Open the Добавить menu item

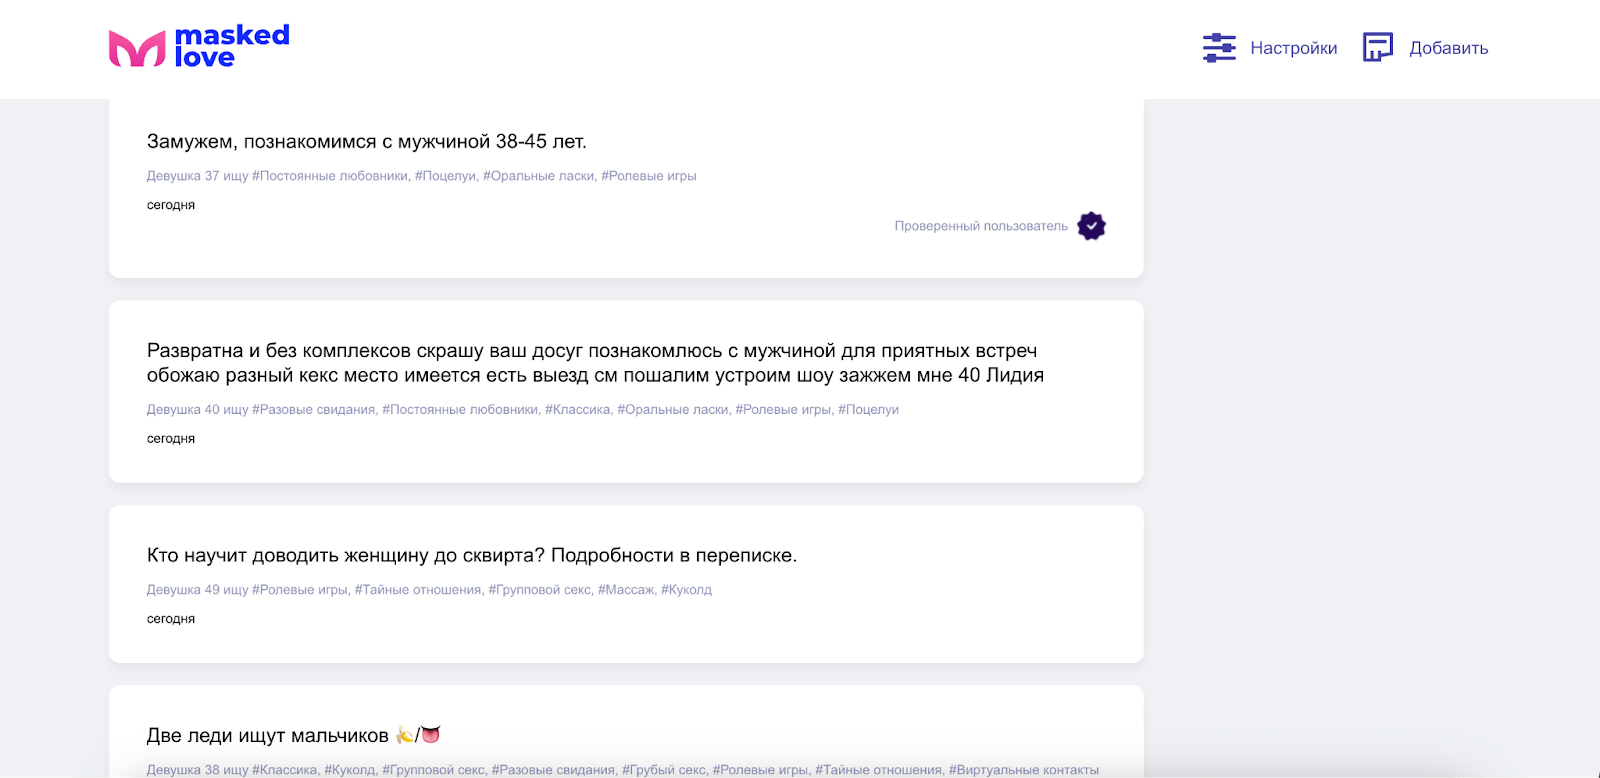coord(1448,48)
